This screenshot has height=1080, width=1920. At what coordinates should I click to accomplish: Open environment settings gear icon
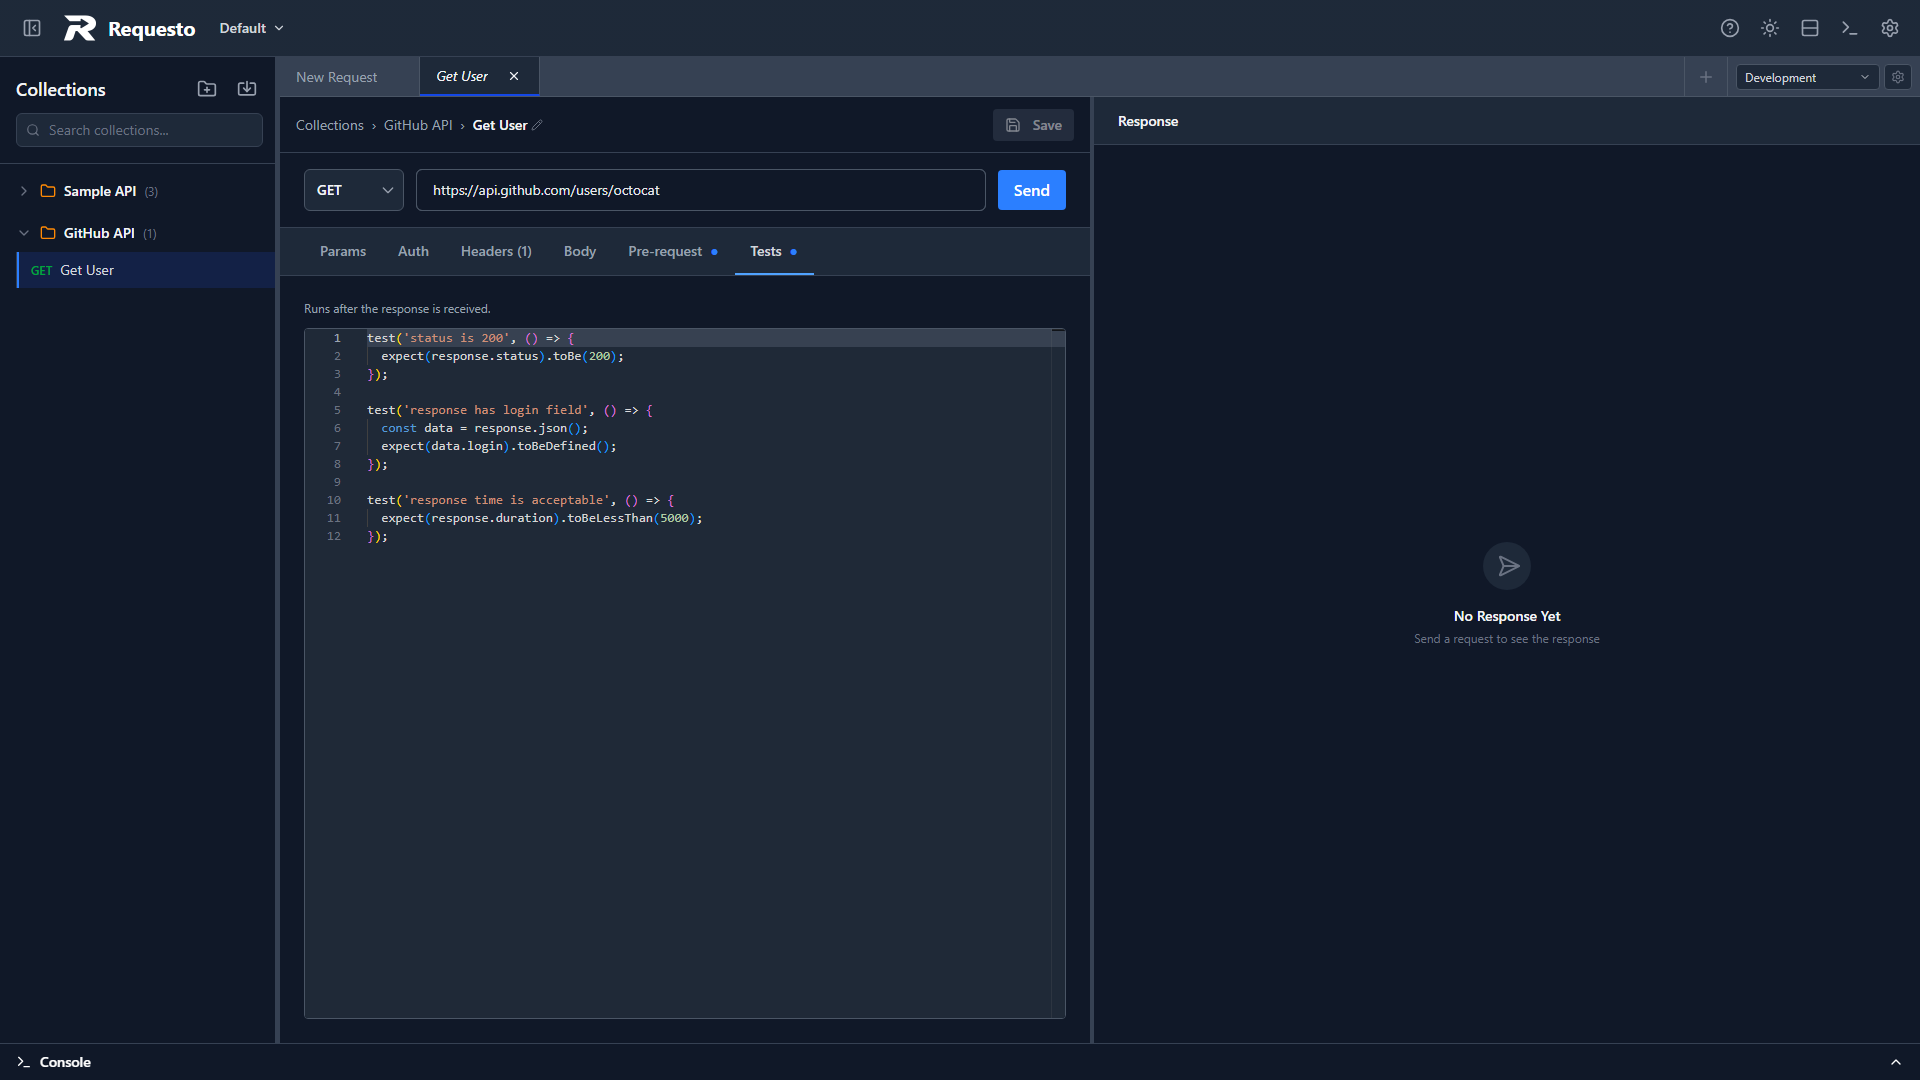(x=1898, y=77)
